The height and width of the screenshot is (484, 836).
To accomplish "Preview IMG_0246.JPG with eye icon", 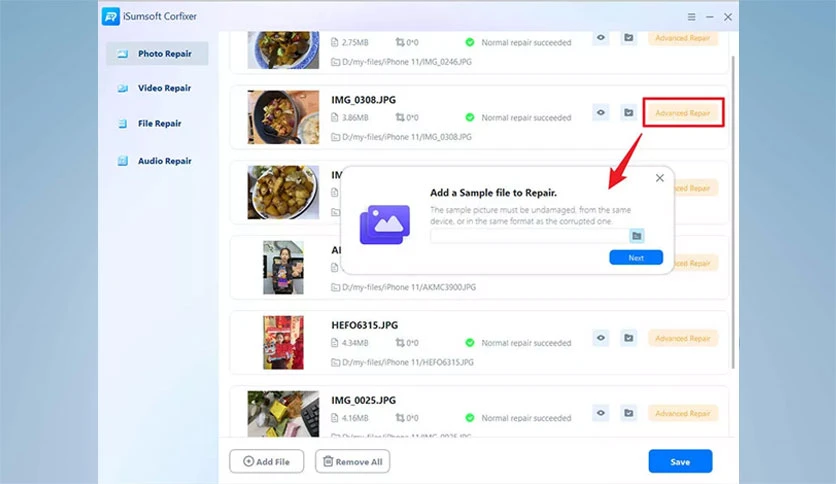I will point(601,38).
